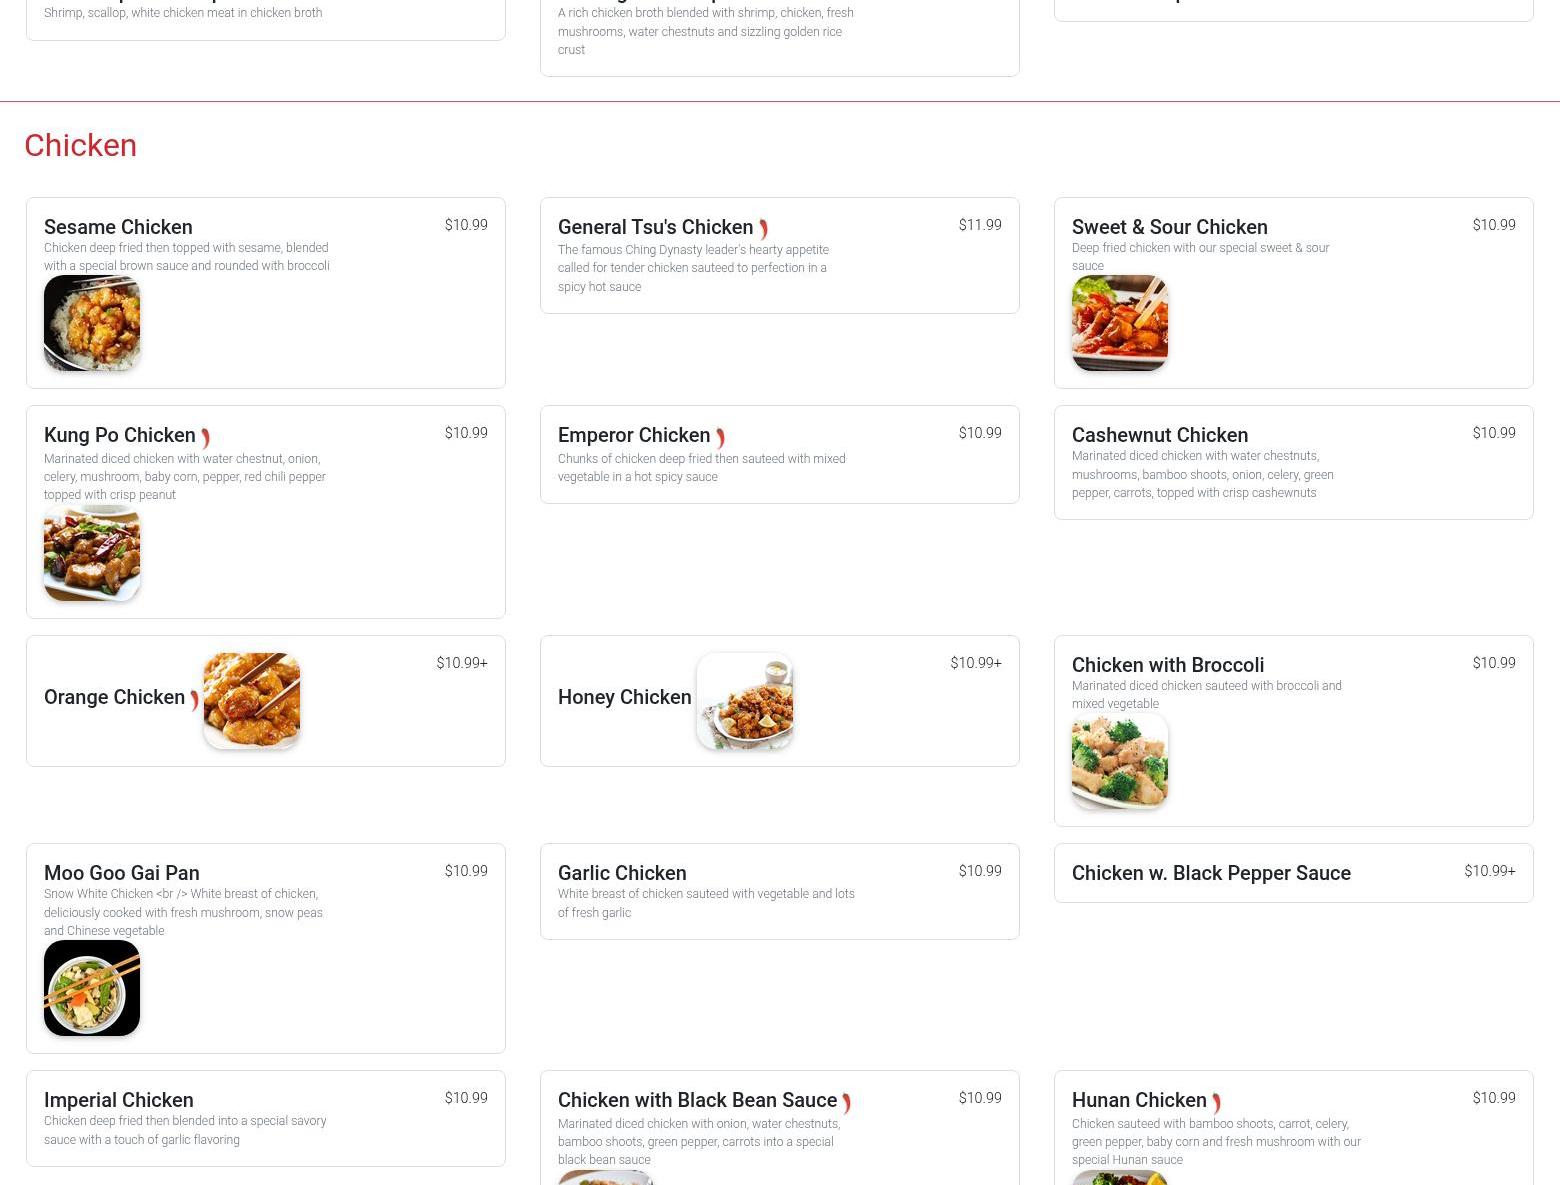View the Orange Chicken photo thumbnail
Image resolution: width=1560 pixels, height=1185 pixels.
pos(252,701)
